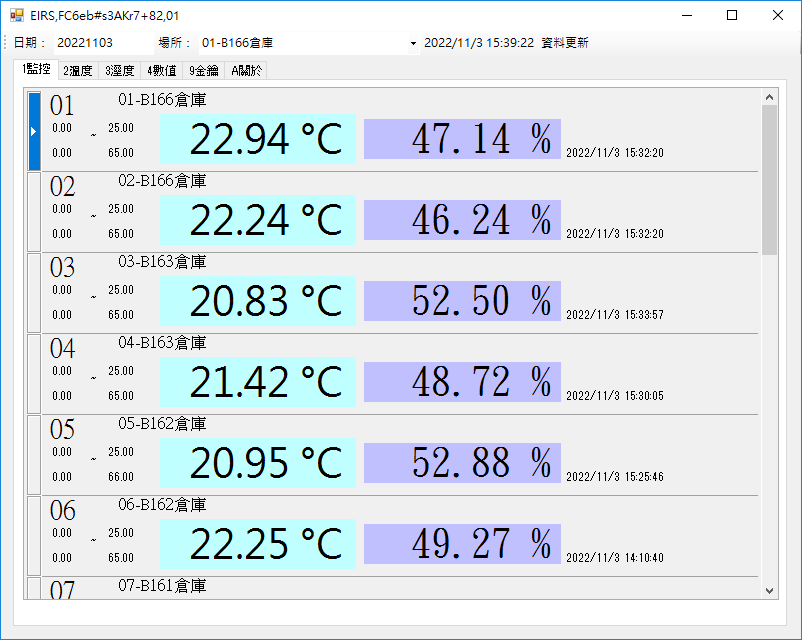Switch to the 1監控 tab
Image resolution: width=802 pixels, height=640 pixels.
36,69
